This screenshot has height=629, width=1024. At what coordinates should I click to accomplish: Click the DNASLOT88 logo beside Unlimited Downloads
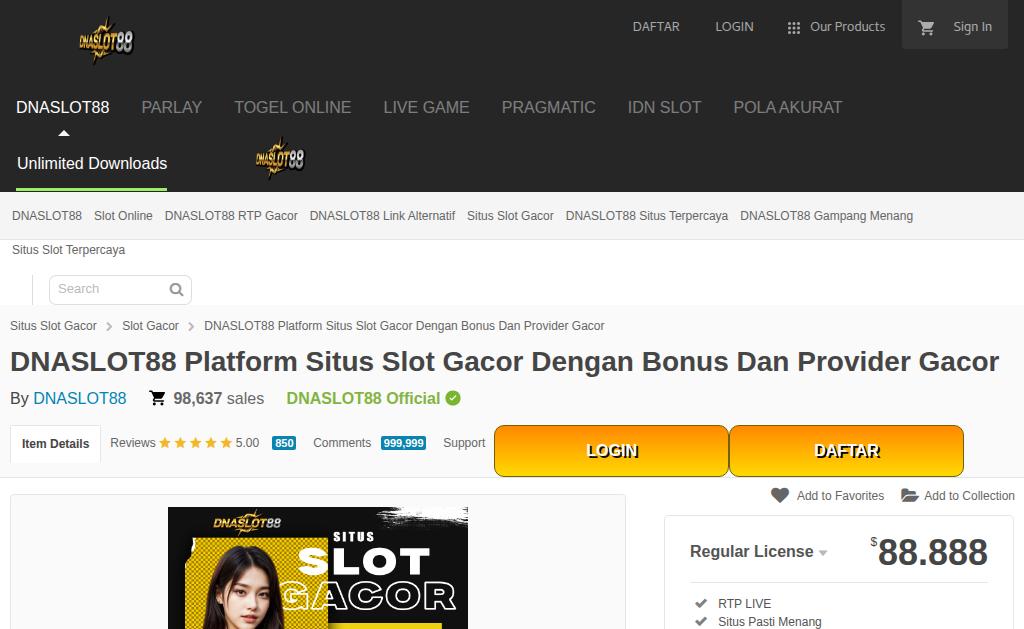point(280,158)
